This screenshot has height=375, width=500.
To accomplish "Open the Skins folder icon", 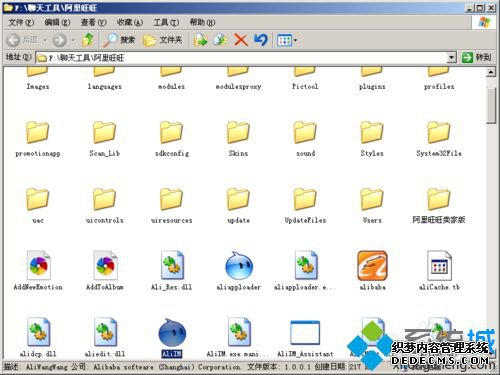I will click(x=238, y=132).
